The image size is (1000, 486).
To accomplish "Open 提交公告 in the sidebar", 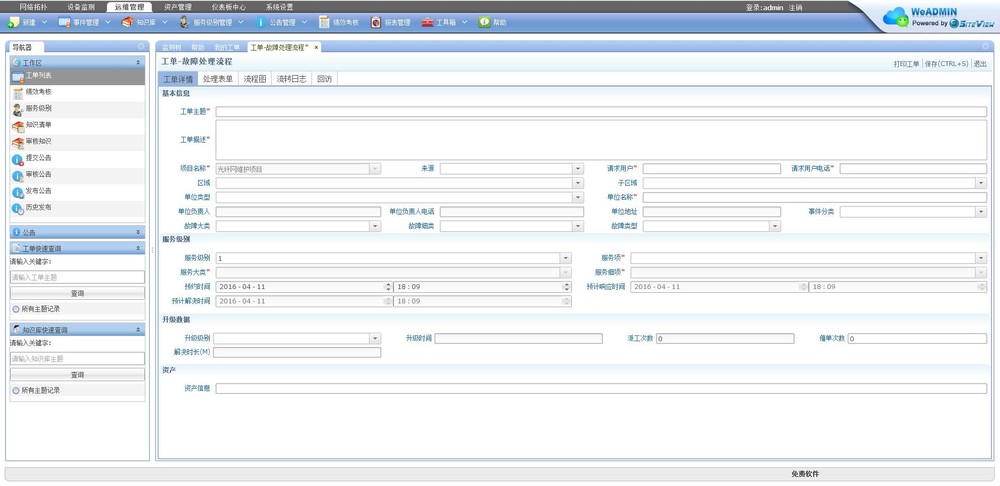I will coord(38,158).
